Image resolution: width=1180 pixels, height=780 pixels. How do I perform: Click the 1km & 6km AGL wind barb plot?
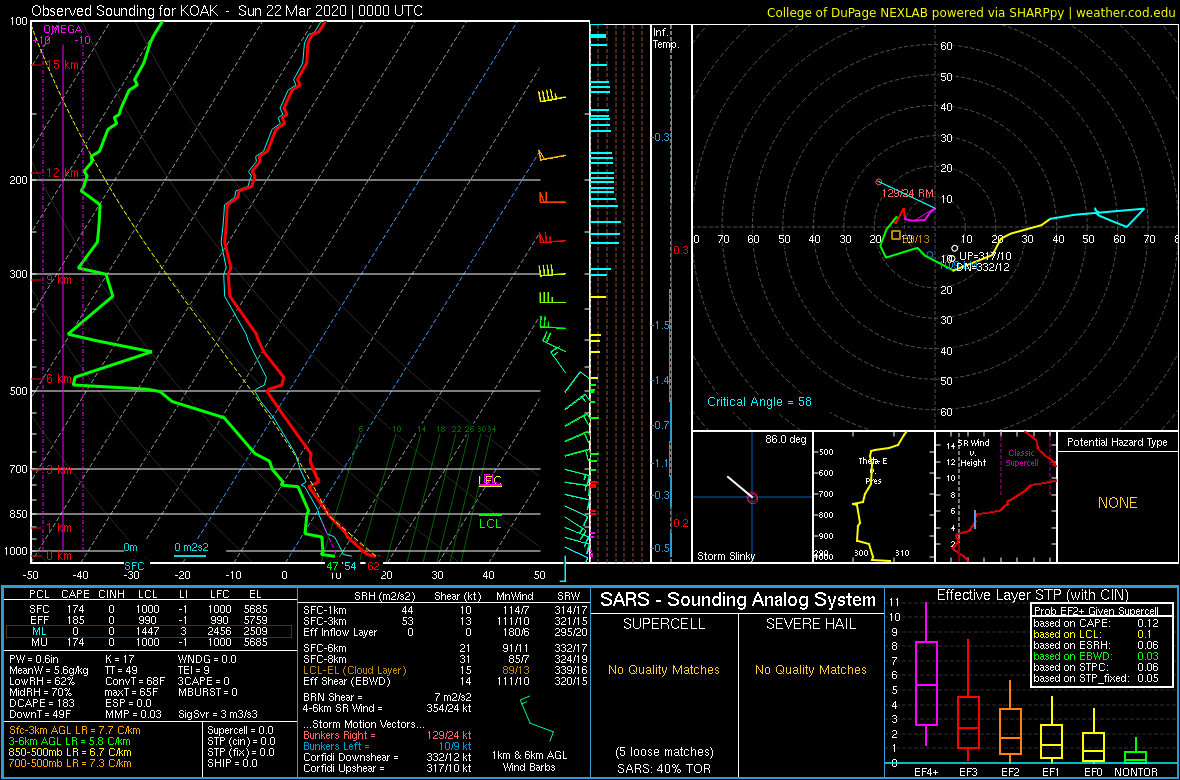click(x=537, y=719)
